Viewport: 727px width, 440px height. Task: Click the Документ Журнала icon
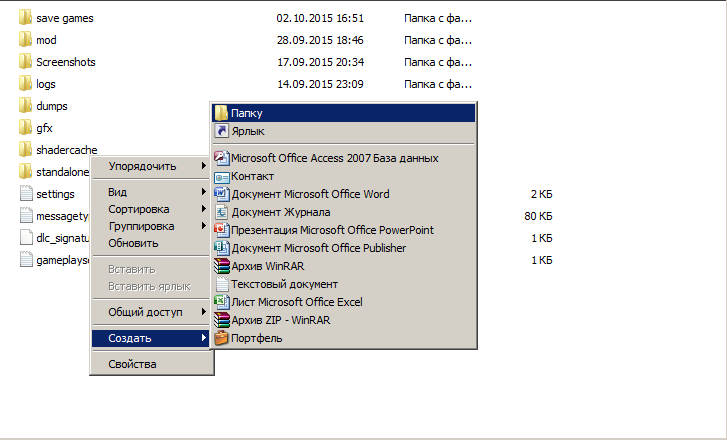tap(221, 212)
